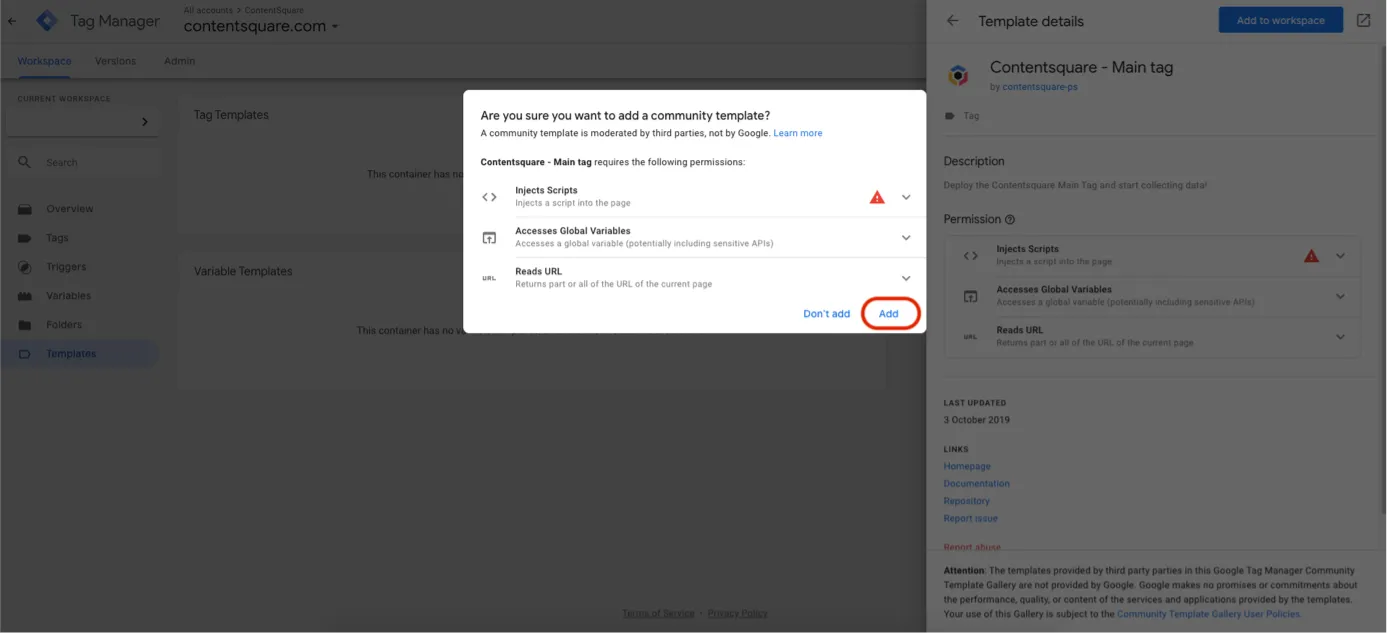Click the Google Tag Manager logo
This screenshot has width=1390, height=635.
coord(47,21)
